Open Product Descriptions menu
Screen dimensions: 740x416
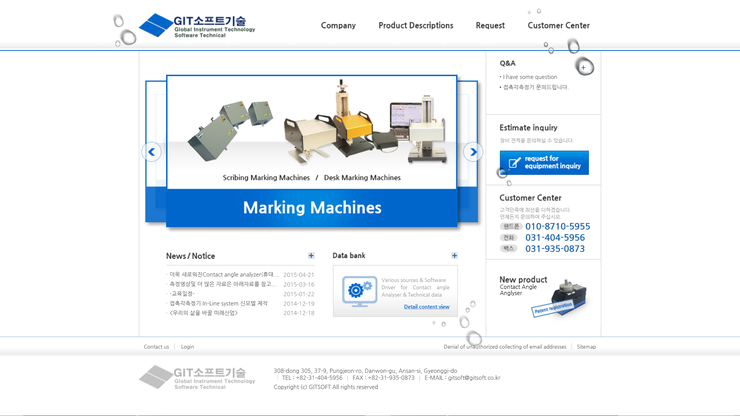point(415,25)
